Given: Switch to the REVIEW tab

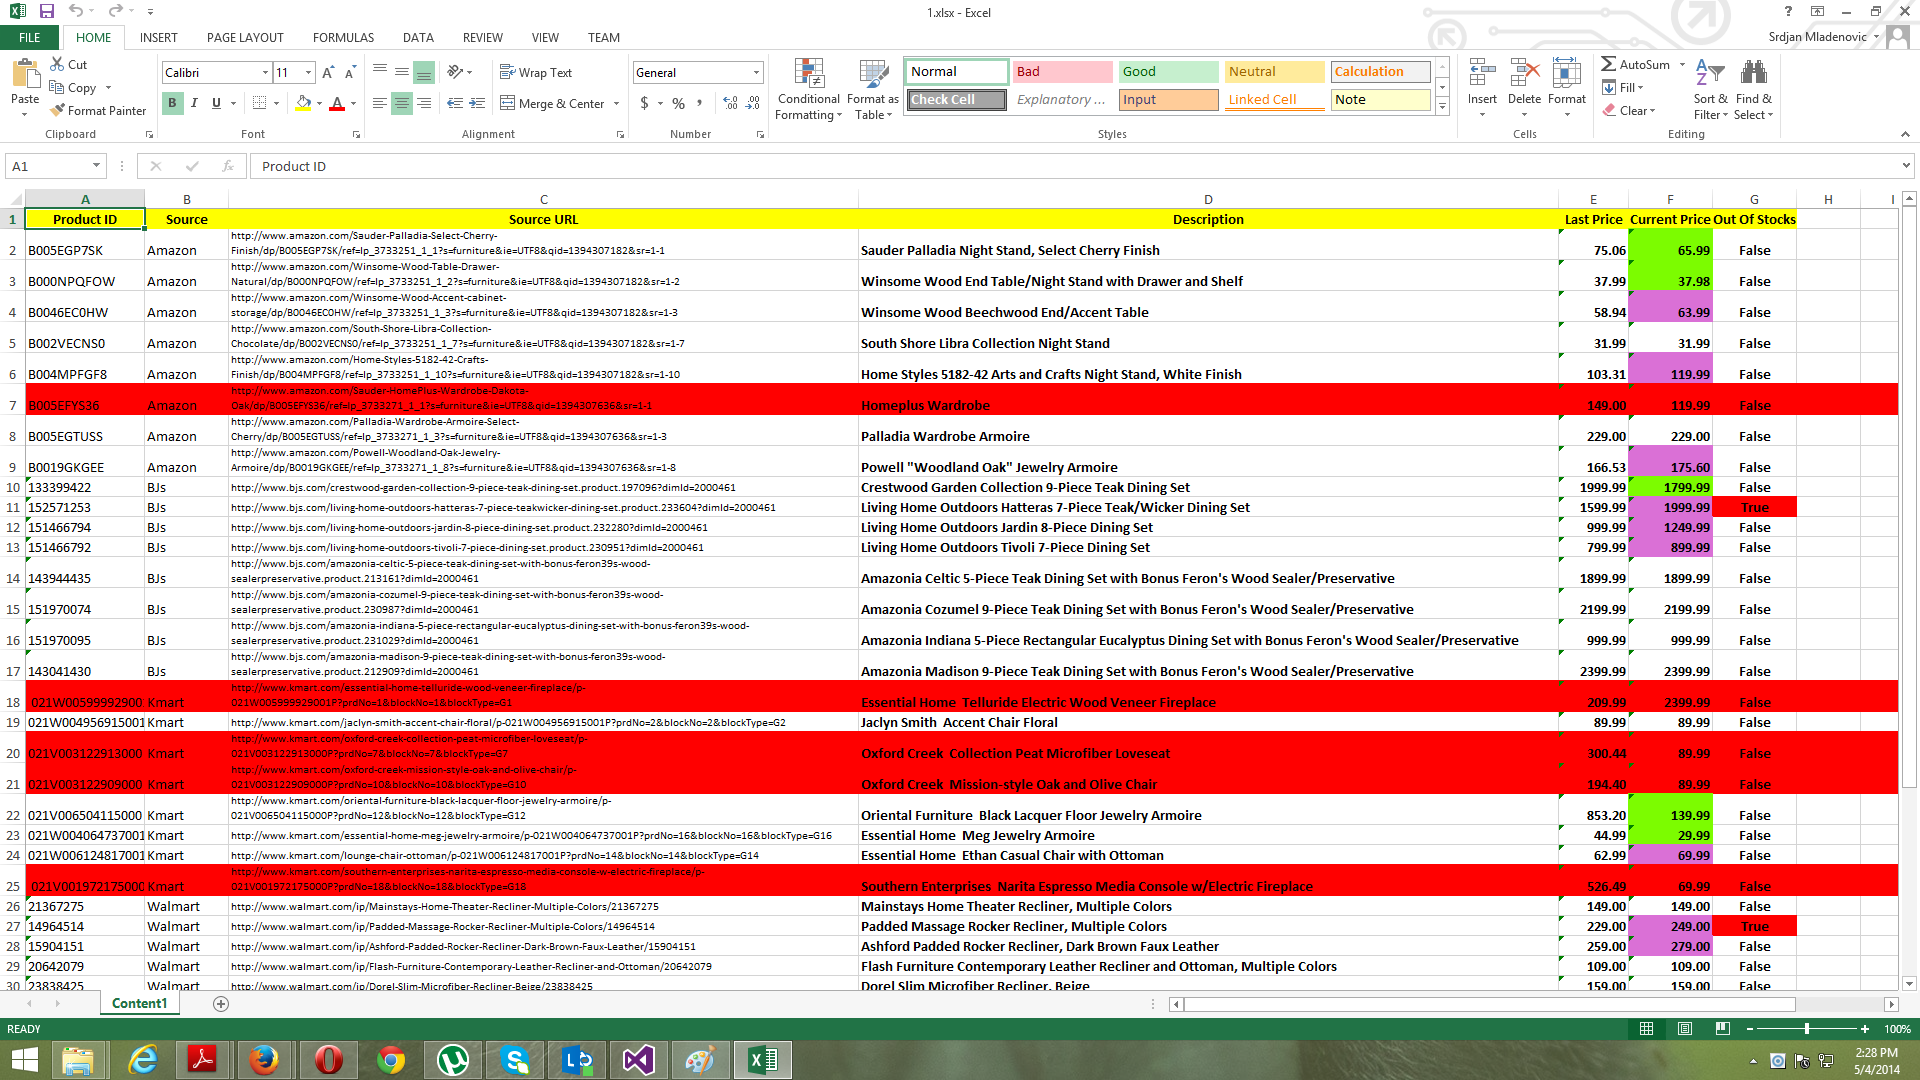Looking at the screenshot, I should point(483,38).
